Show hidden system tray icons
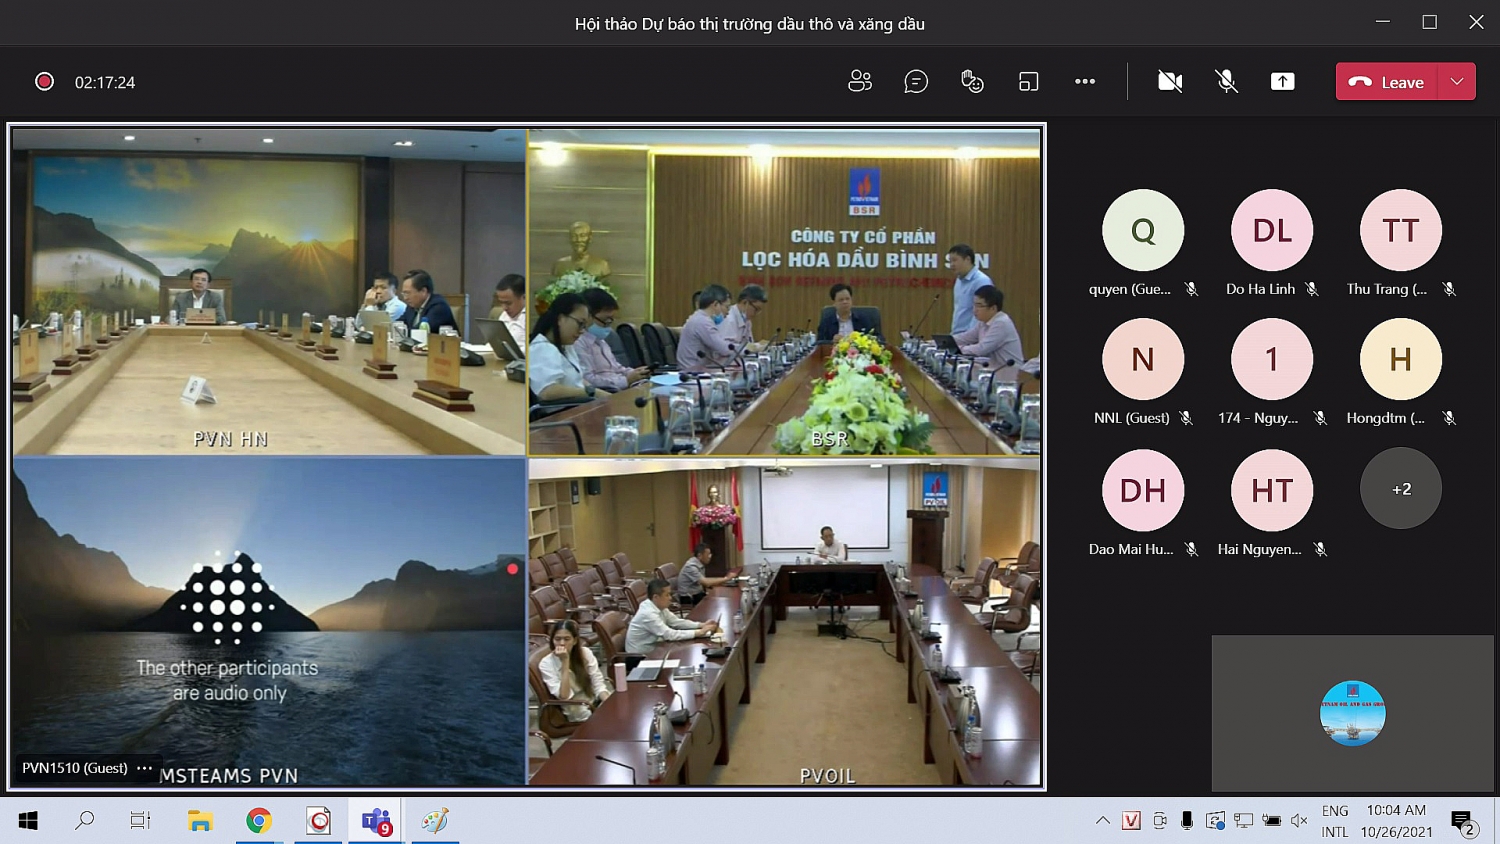 click(x=1102, y=821)
